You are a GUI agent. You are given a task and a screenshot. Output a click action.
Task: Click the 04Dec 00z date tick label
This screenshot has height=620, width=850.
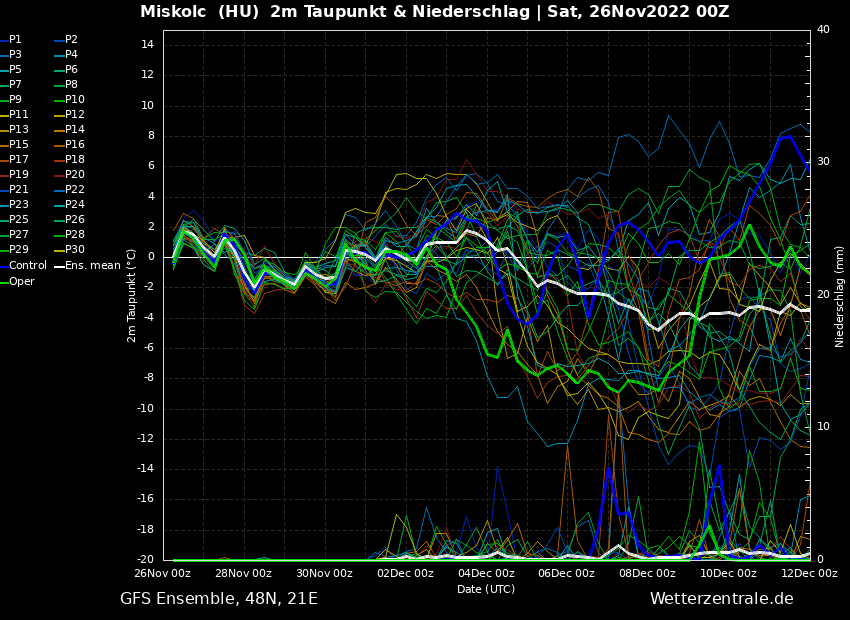pyautogui.click(x=486, y=574)
